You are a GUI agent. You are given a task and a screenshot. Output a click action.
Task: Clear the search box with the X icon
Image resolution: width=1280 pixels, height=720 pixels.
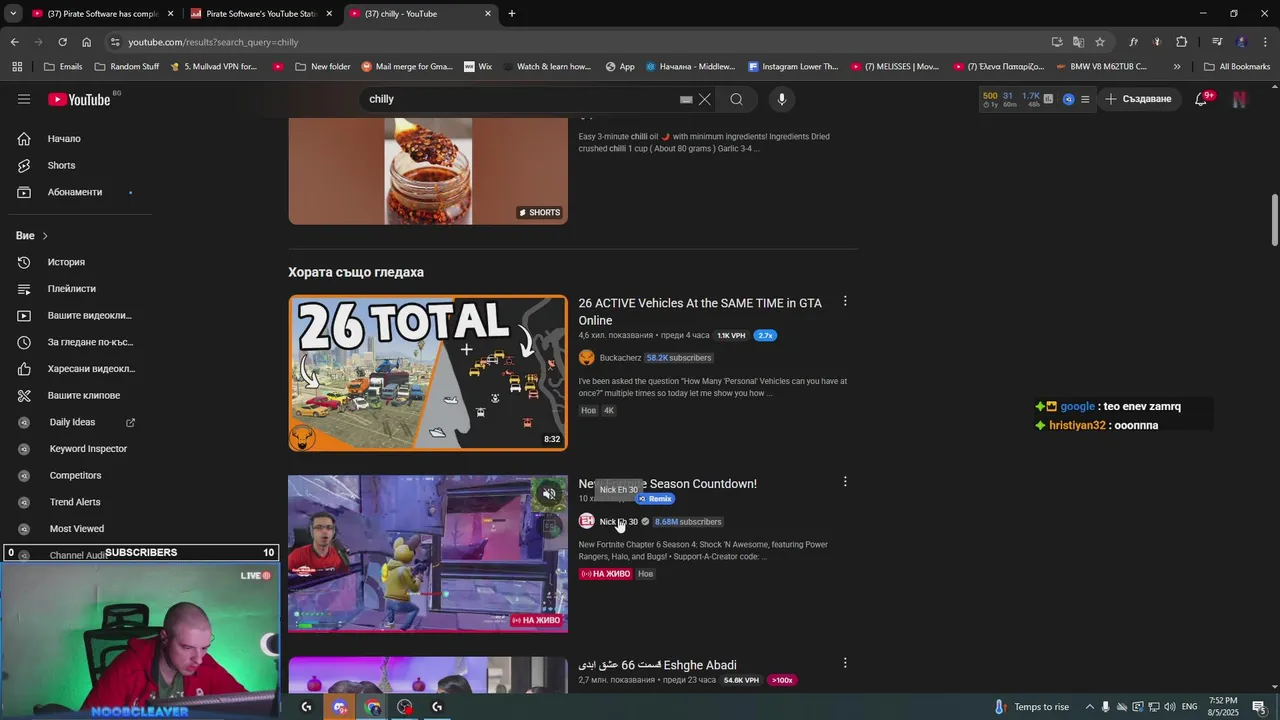click(705, 99)
